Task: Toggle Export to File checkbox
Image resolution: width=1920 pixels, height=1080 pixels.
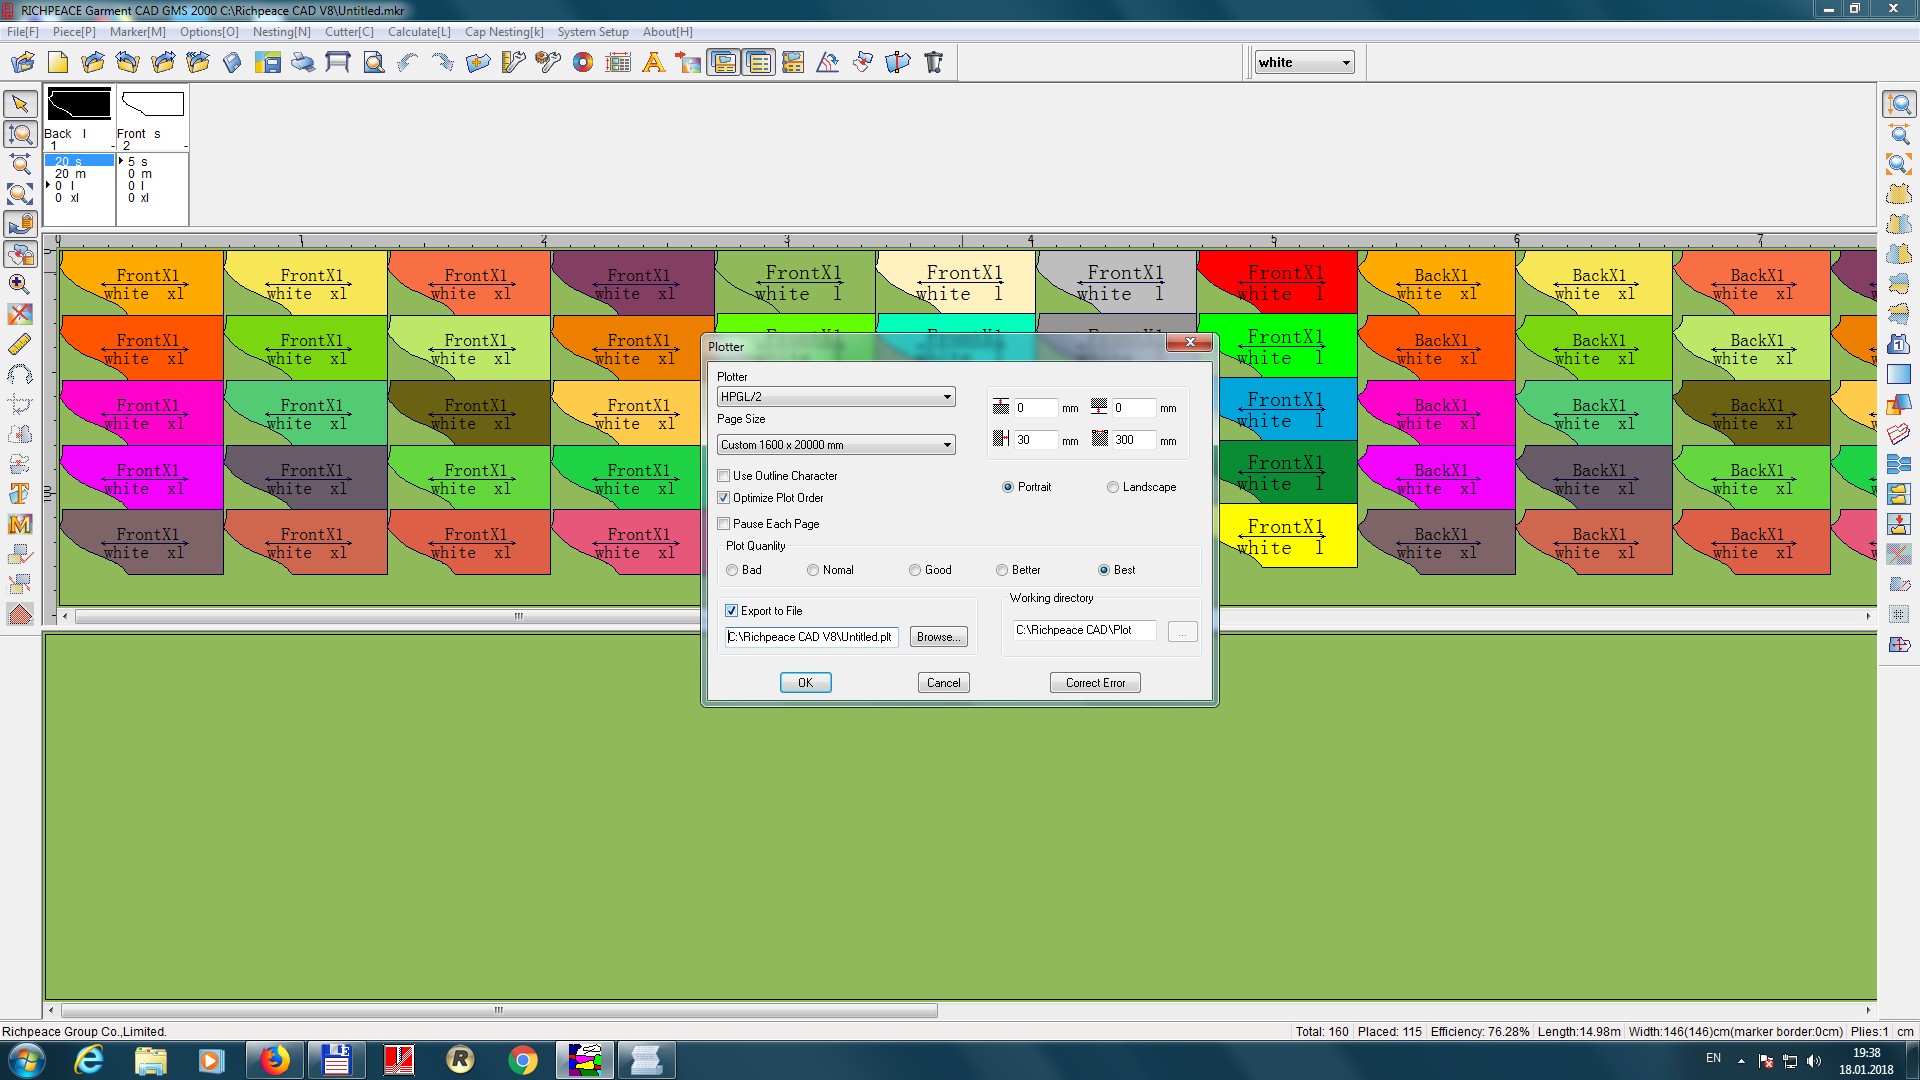Action: [731, 611]
